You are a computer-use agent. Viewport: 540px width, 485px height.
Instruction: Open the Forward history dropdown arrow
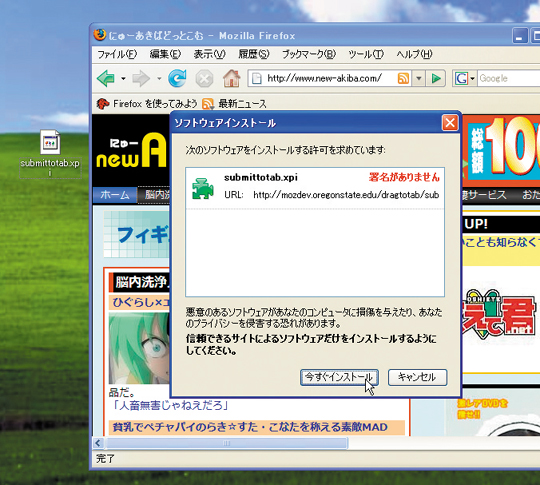(x=159, y=79)
